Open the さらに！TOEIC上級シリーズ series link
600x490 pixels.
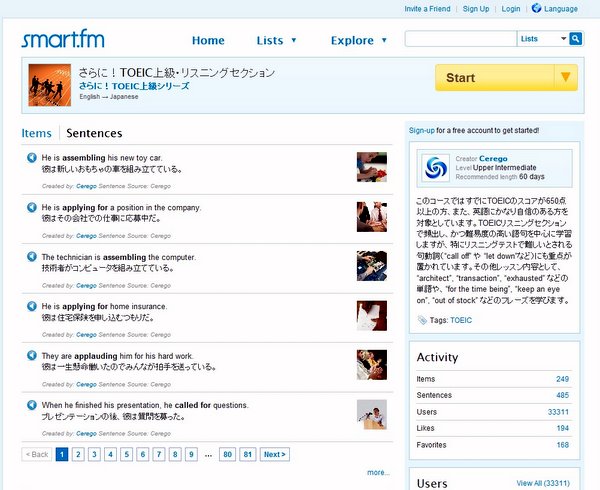pyautogui.click(x=134, y=86)
